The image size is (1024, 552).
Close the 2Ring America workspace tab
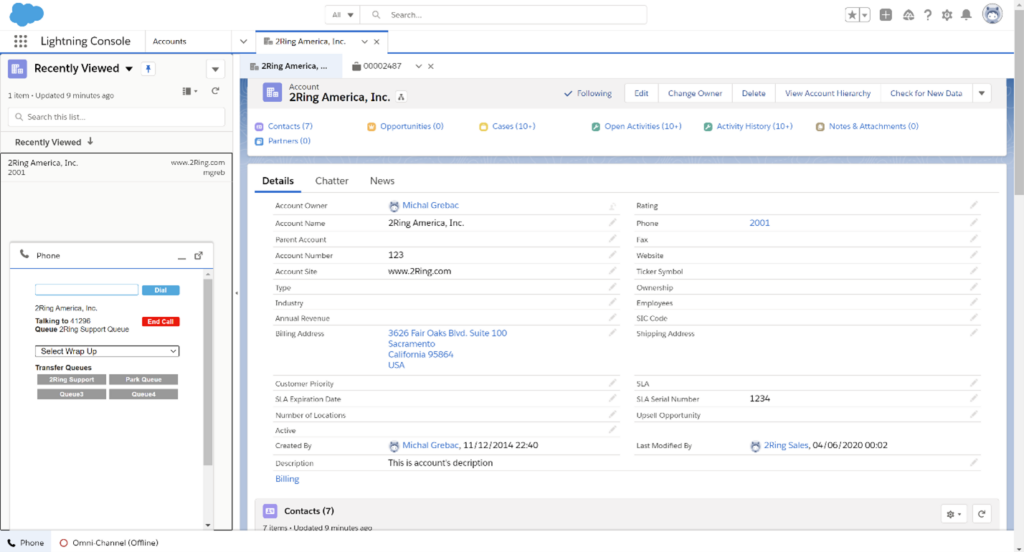click(377, 42)
